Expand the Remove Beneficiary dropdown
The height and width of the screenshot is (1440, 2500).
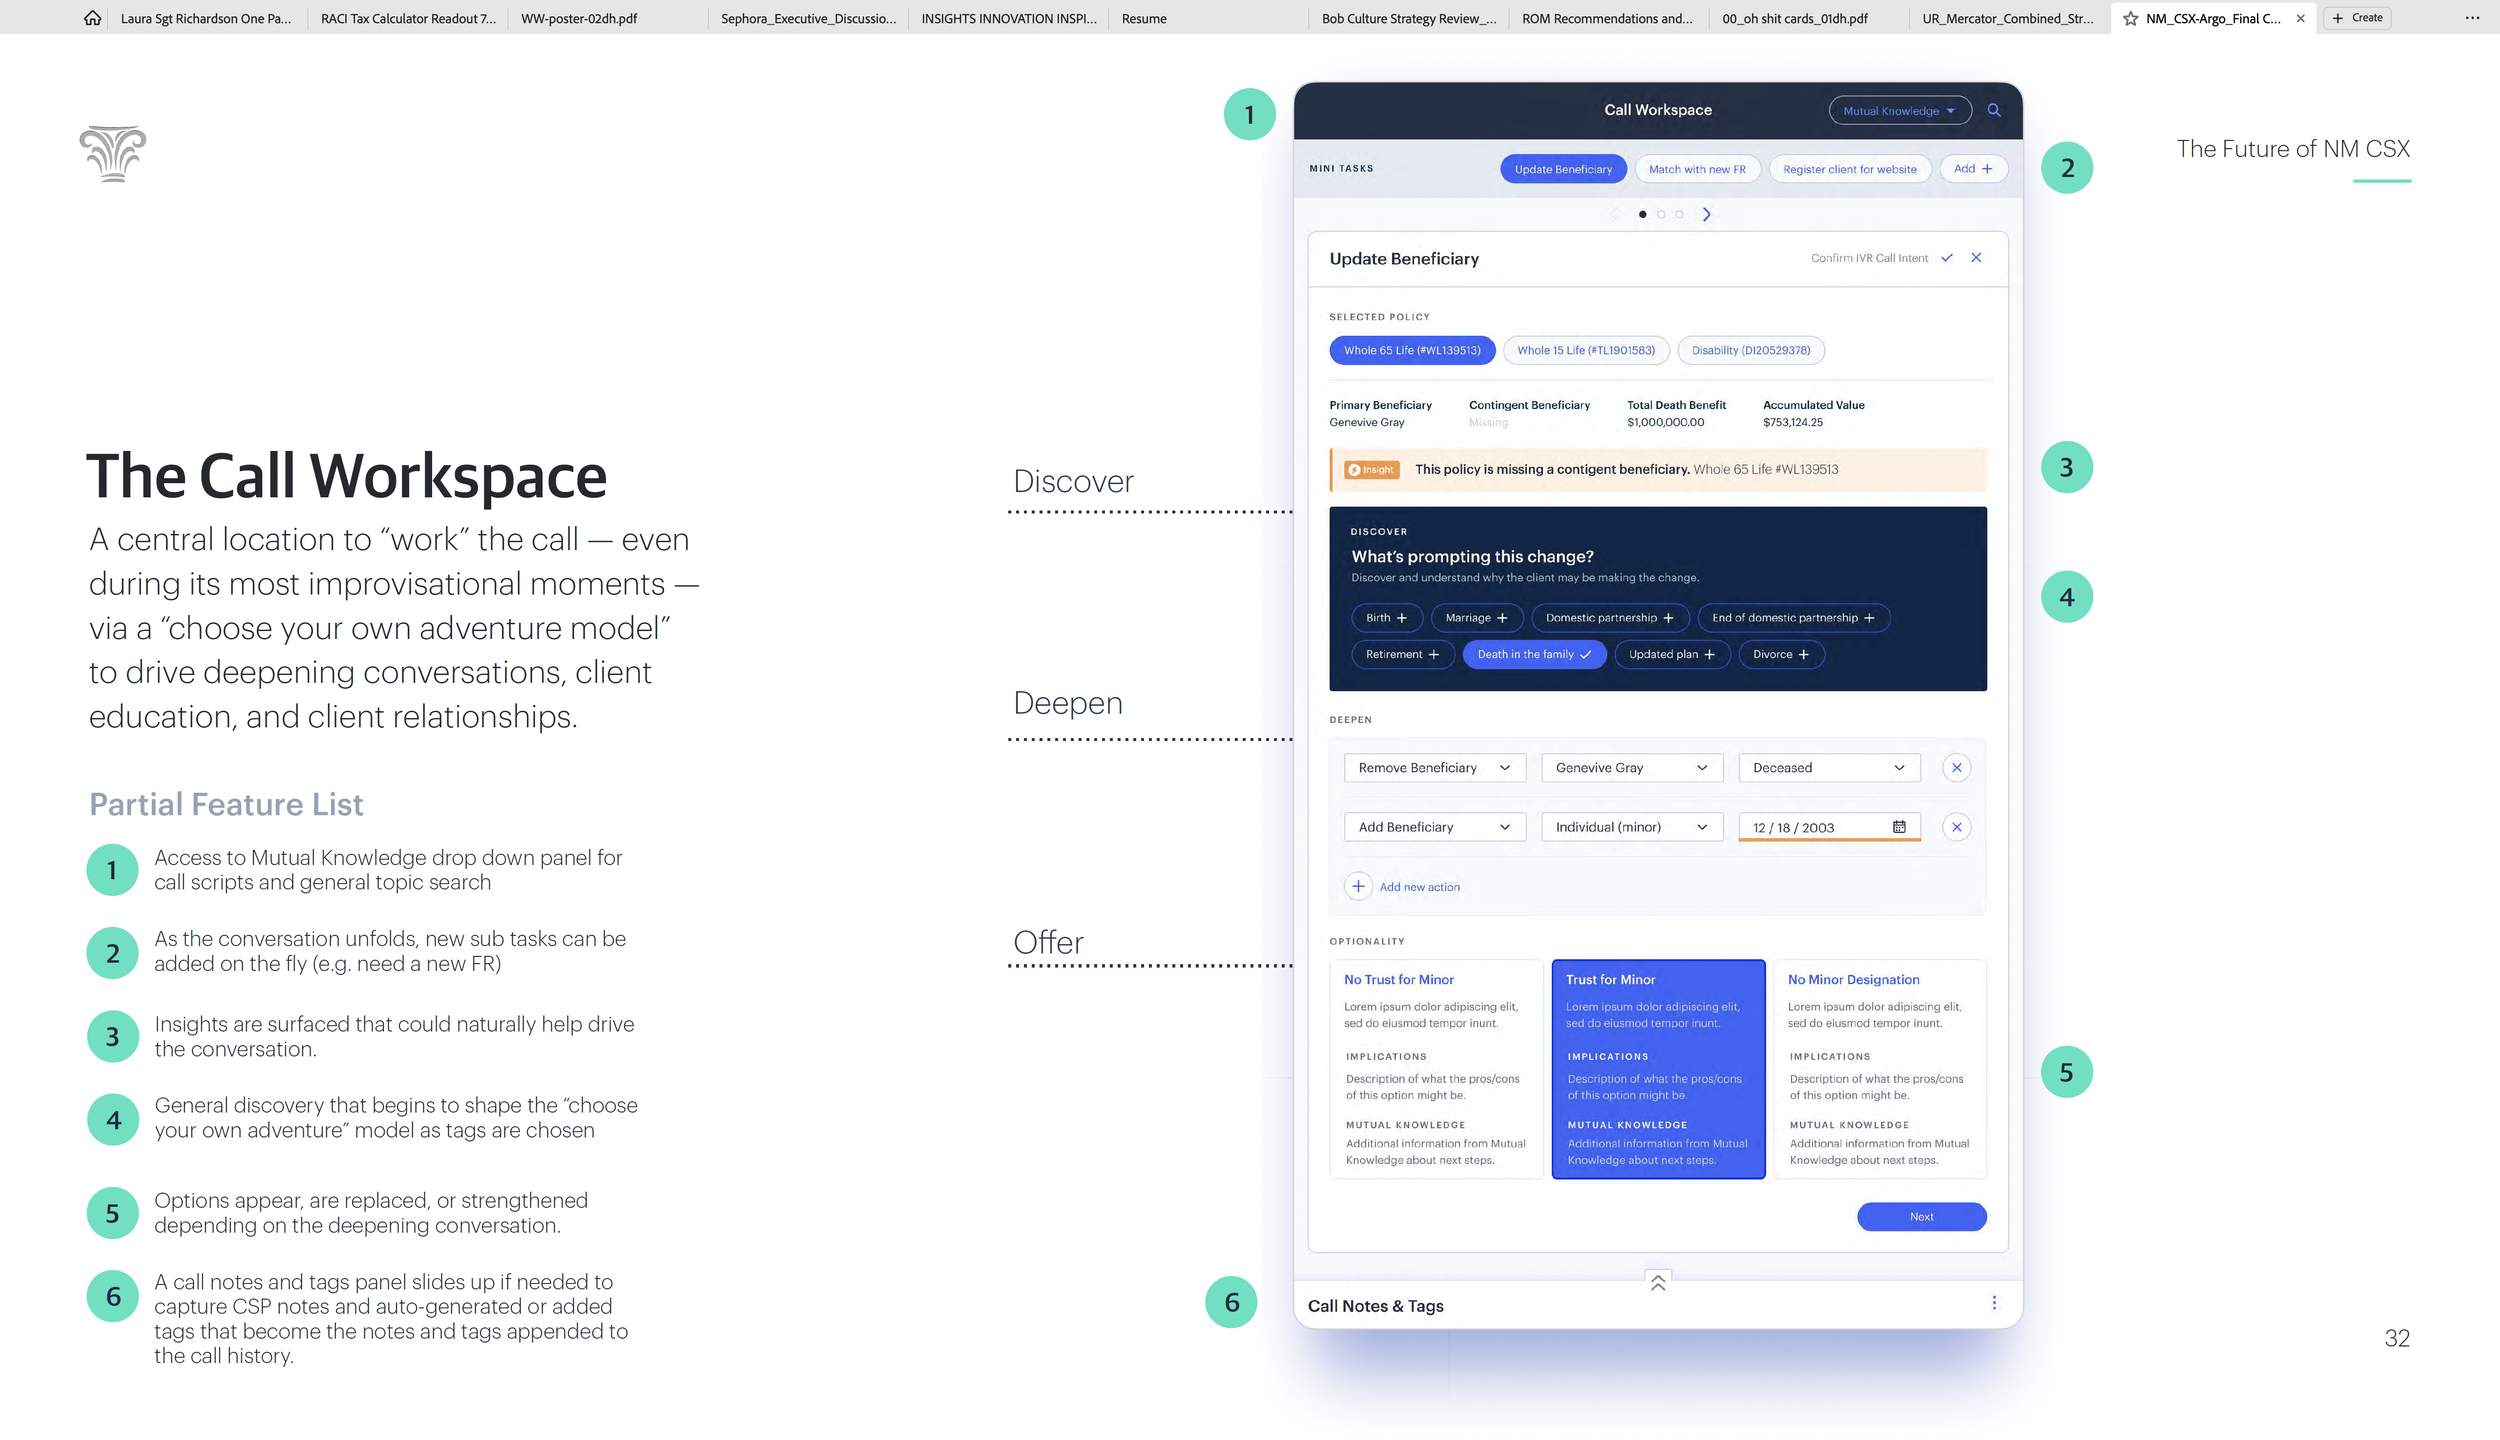pos(1433,768)
